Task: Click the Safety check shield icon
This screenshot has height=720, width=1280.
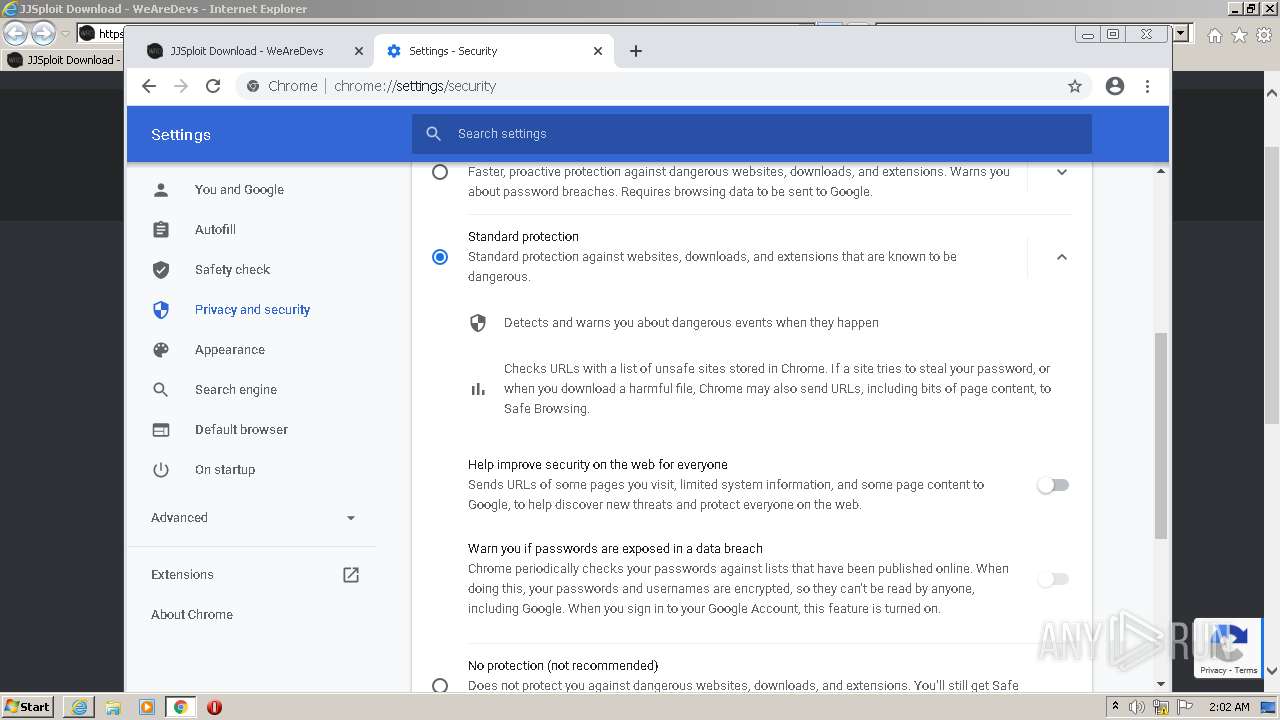Action: (161, 270)
